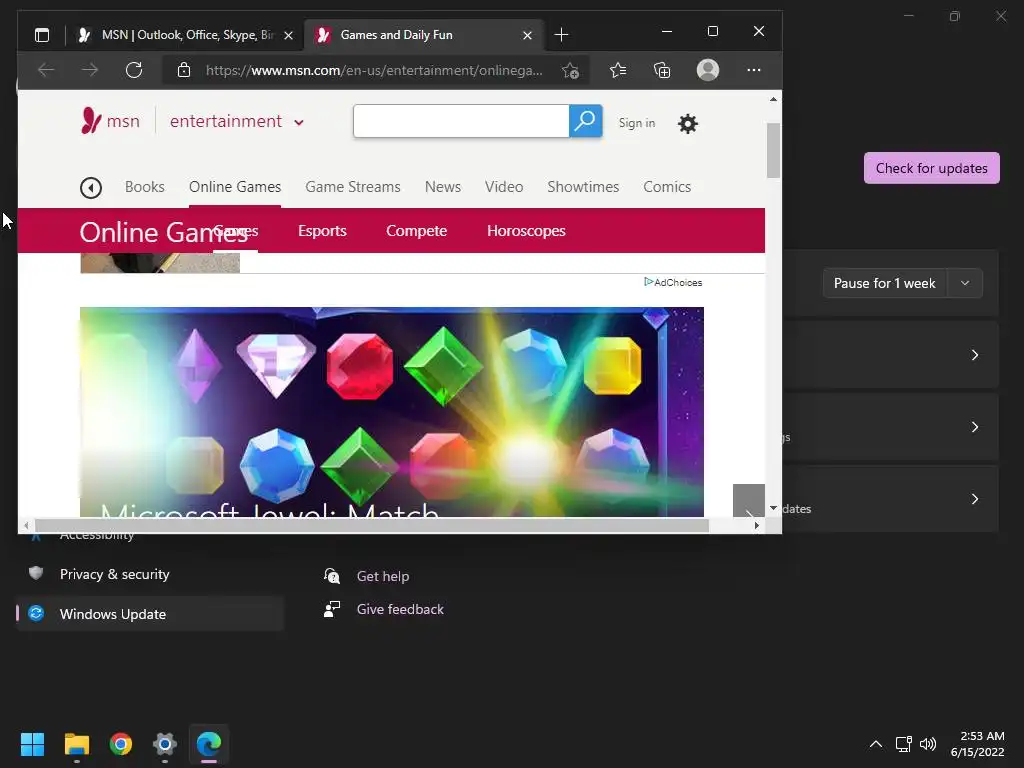Select the Games and Daily Fun tab
Image resolution: width=1024 pixels, height=768 pixels.
(x=423, y=35)
